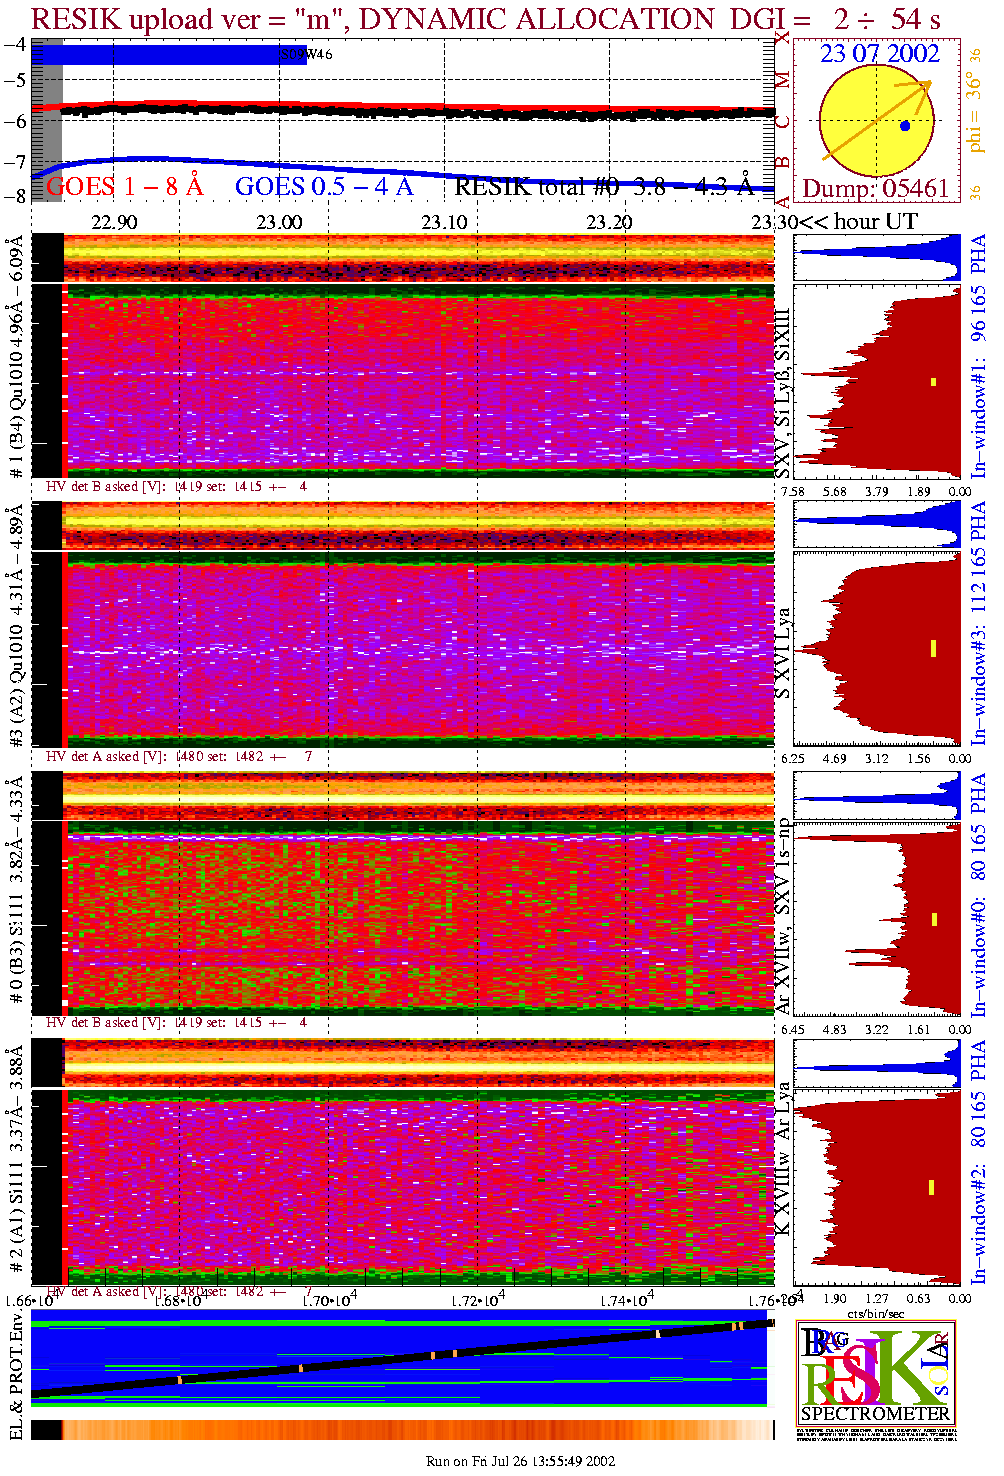Image resolution: width=1004 pixels, height=1476 pixels.
Task: Click the red GOES 1 – 8 Å legend
Action: 124,187
